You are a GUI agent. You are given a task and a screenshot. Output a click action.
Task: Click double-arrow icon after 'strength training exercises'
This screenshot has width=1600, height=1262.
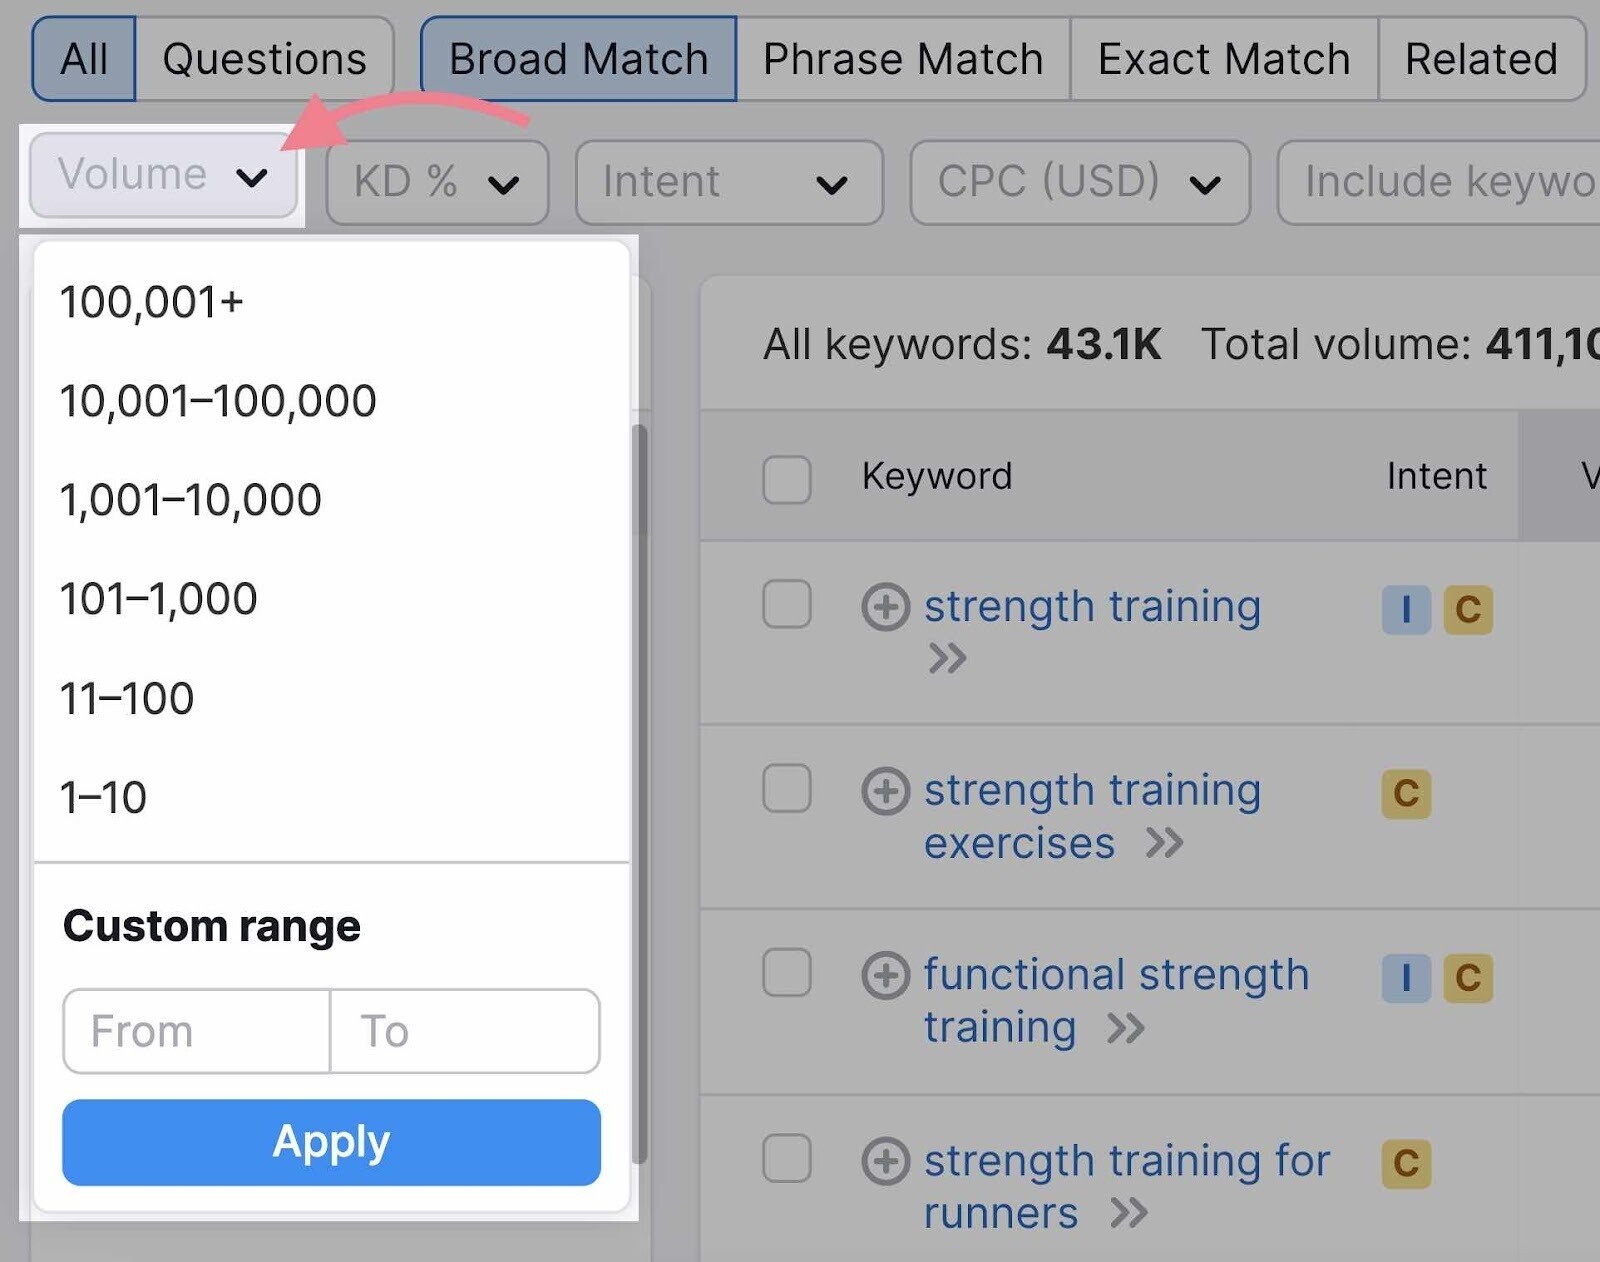[x=1164, y=844]
